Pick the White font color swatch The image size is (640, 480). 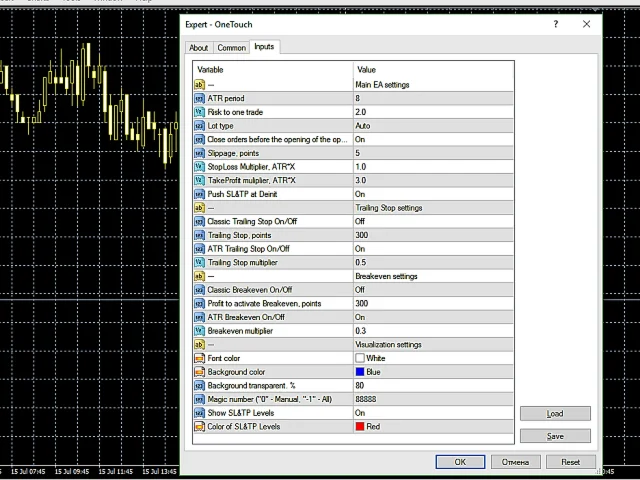(x=360, y=358)
